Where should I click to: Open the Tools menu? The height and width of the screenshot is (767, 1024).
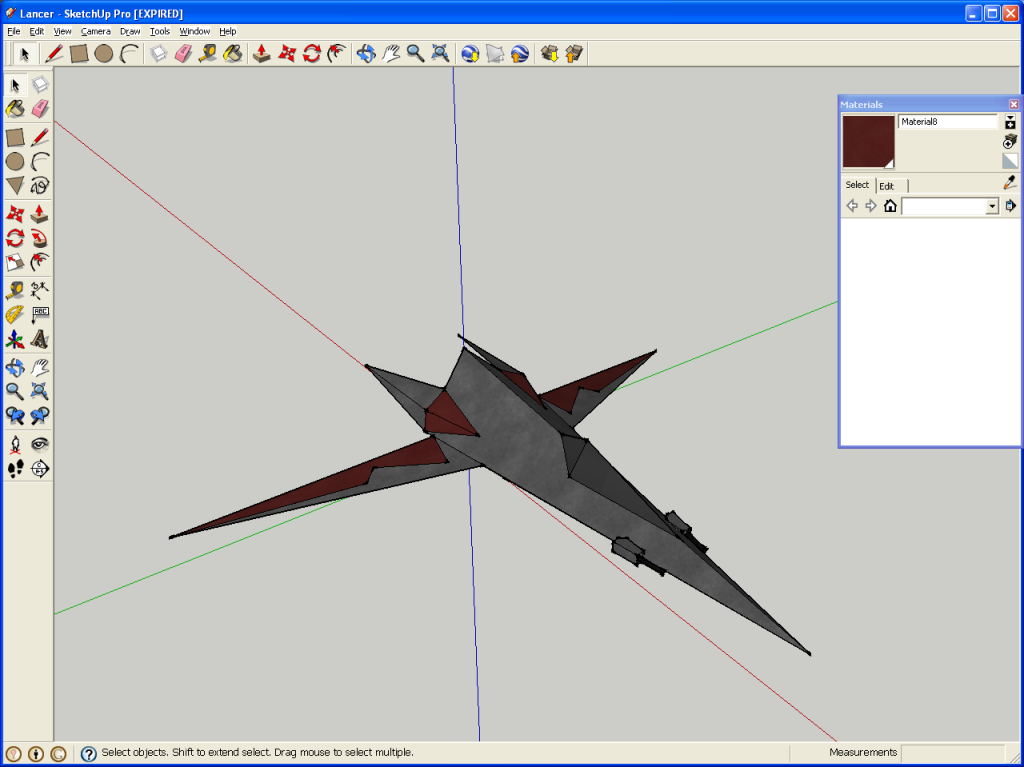(159, 31)
